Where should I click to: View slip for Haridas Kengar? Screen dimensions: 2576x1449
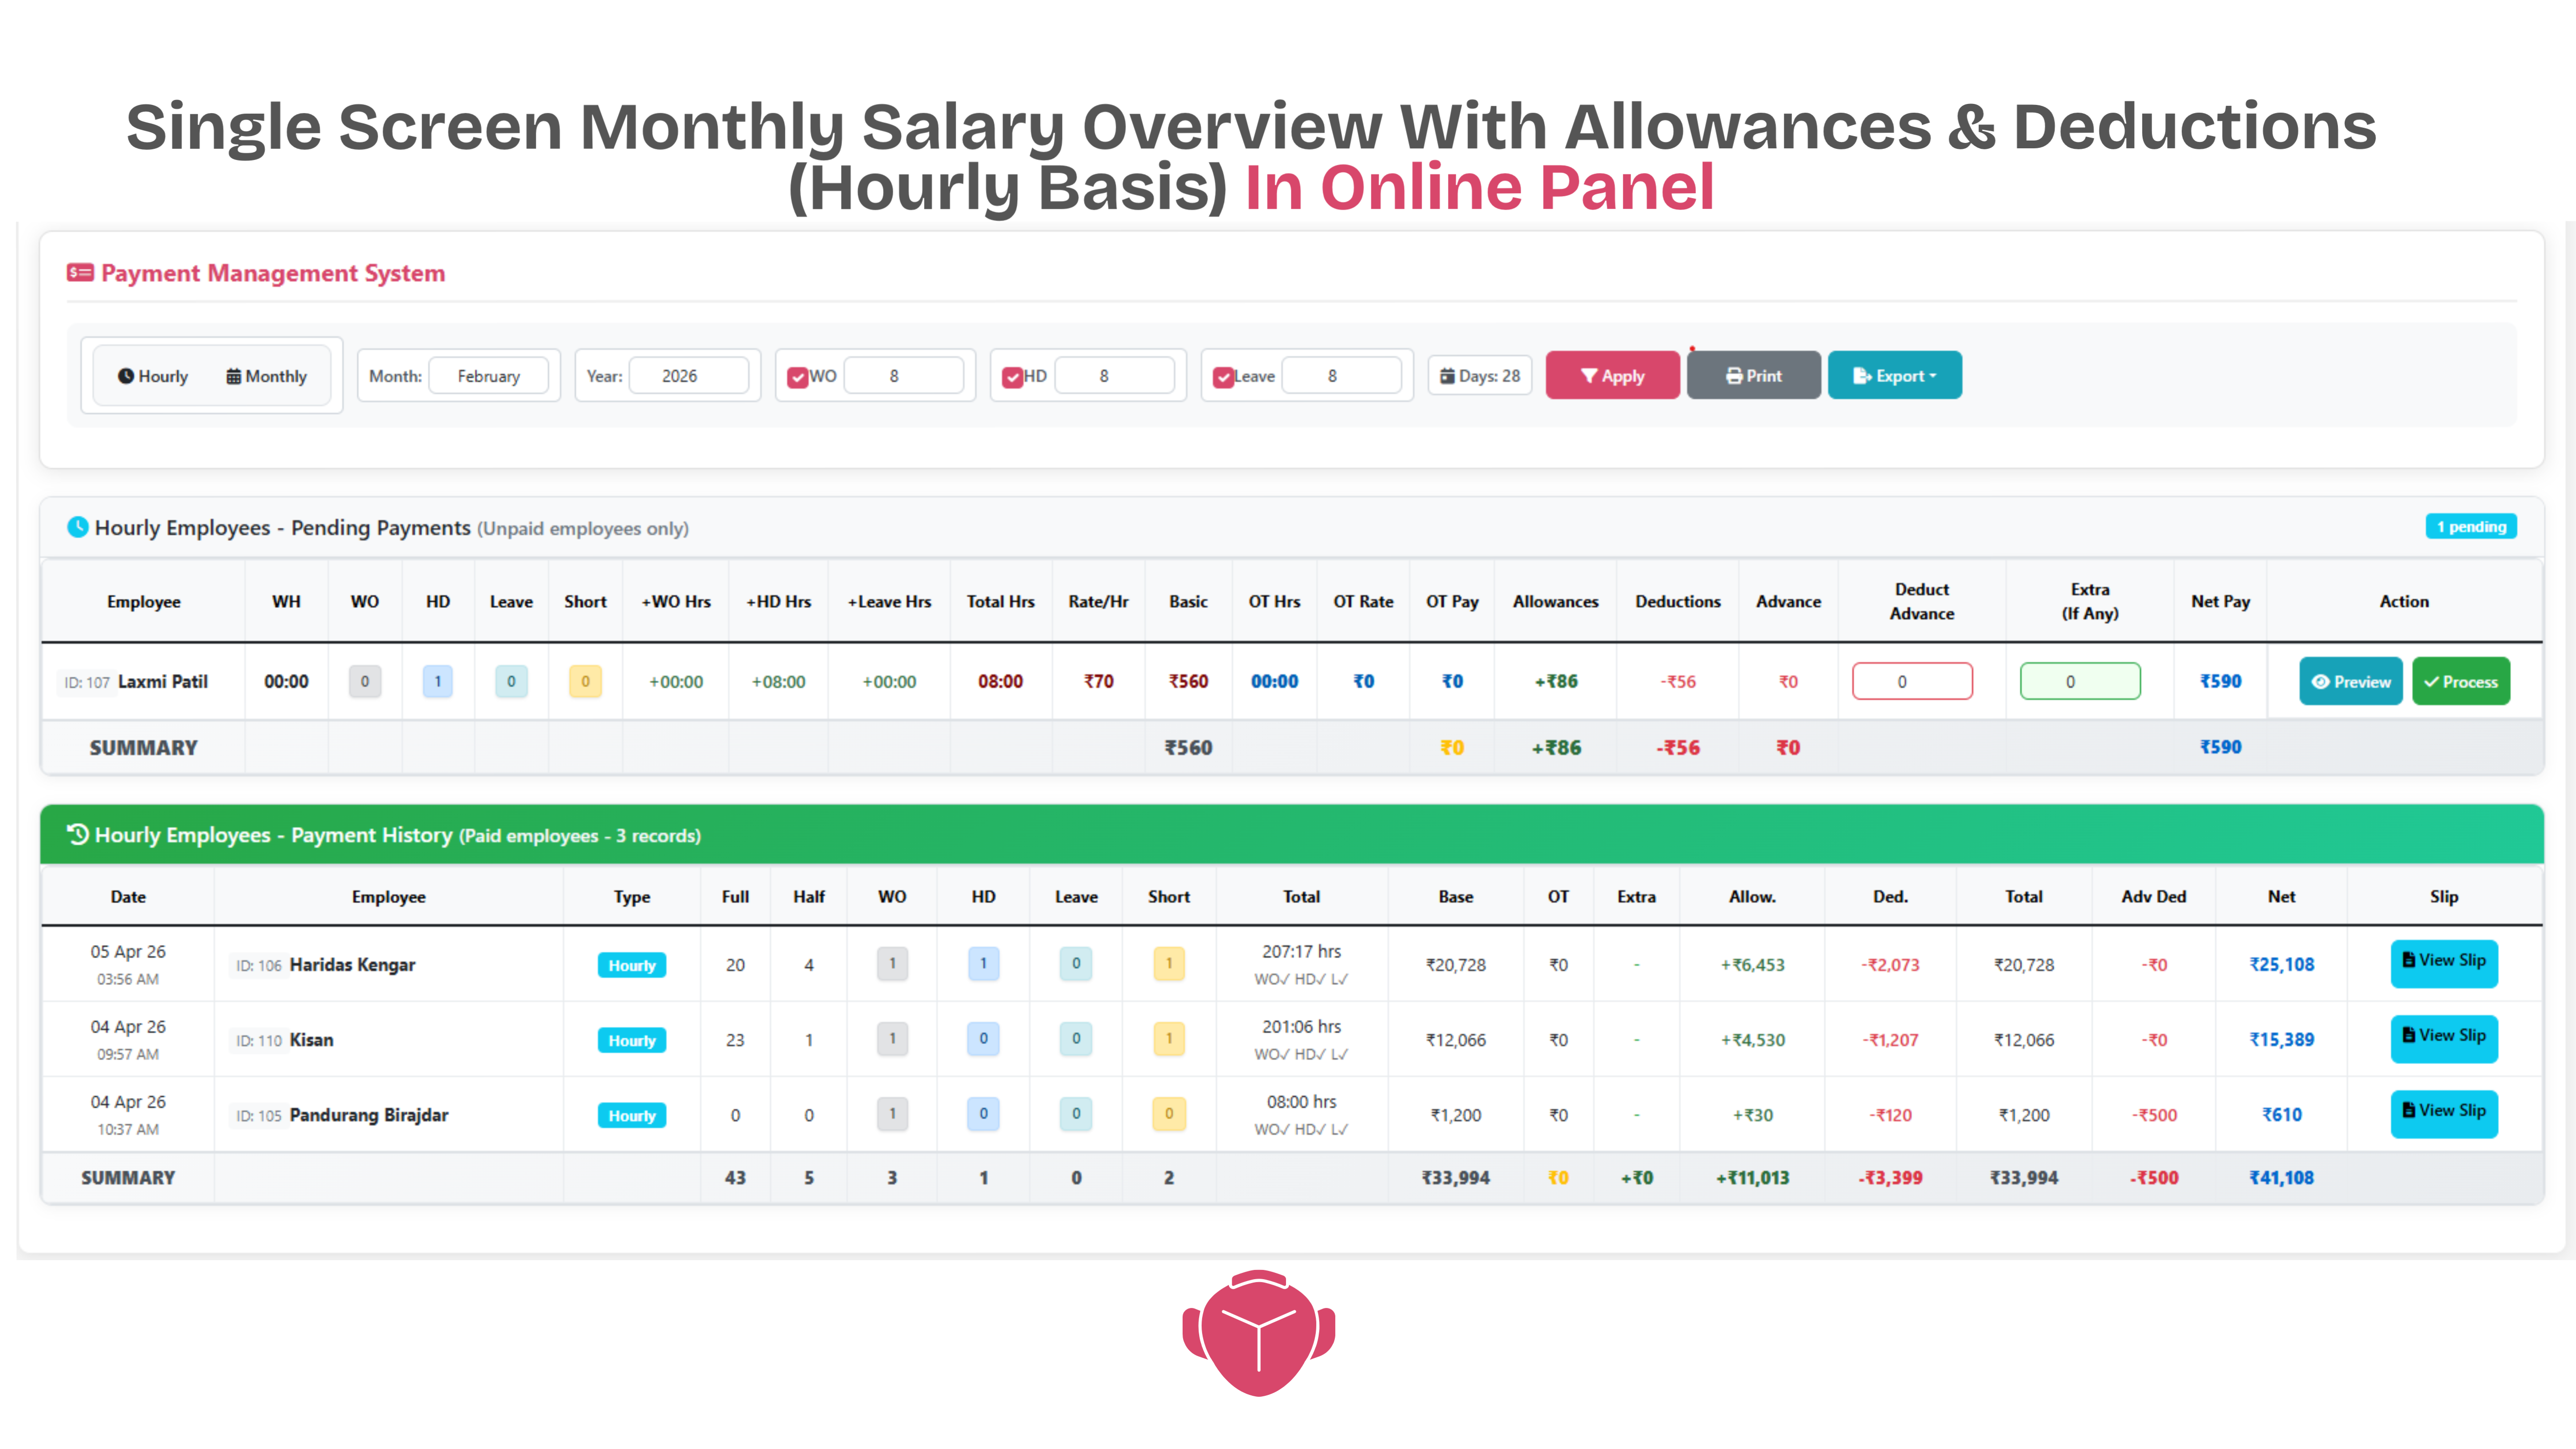pos(2444,964)
